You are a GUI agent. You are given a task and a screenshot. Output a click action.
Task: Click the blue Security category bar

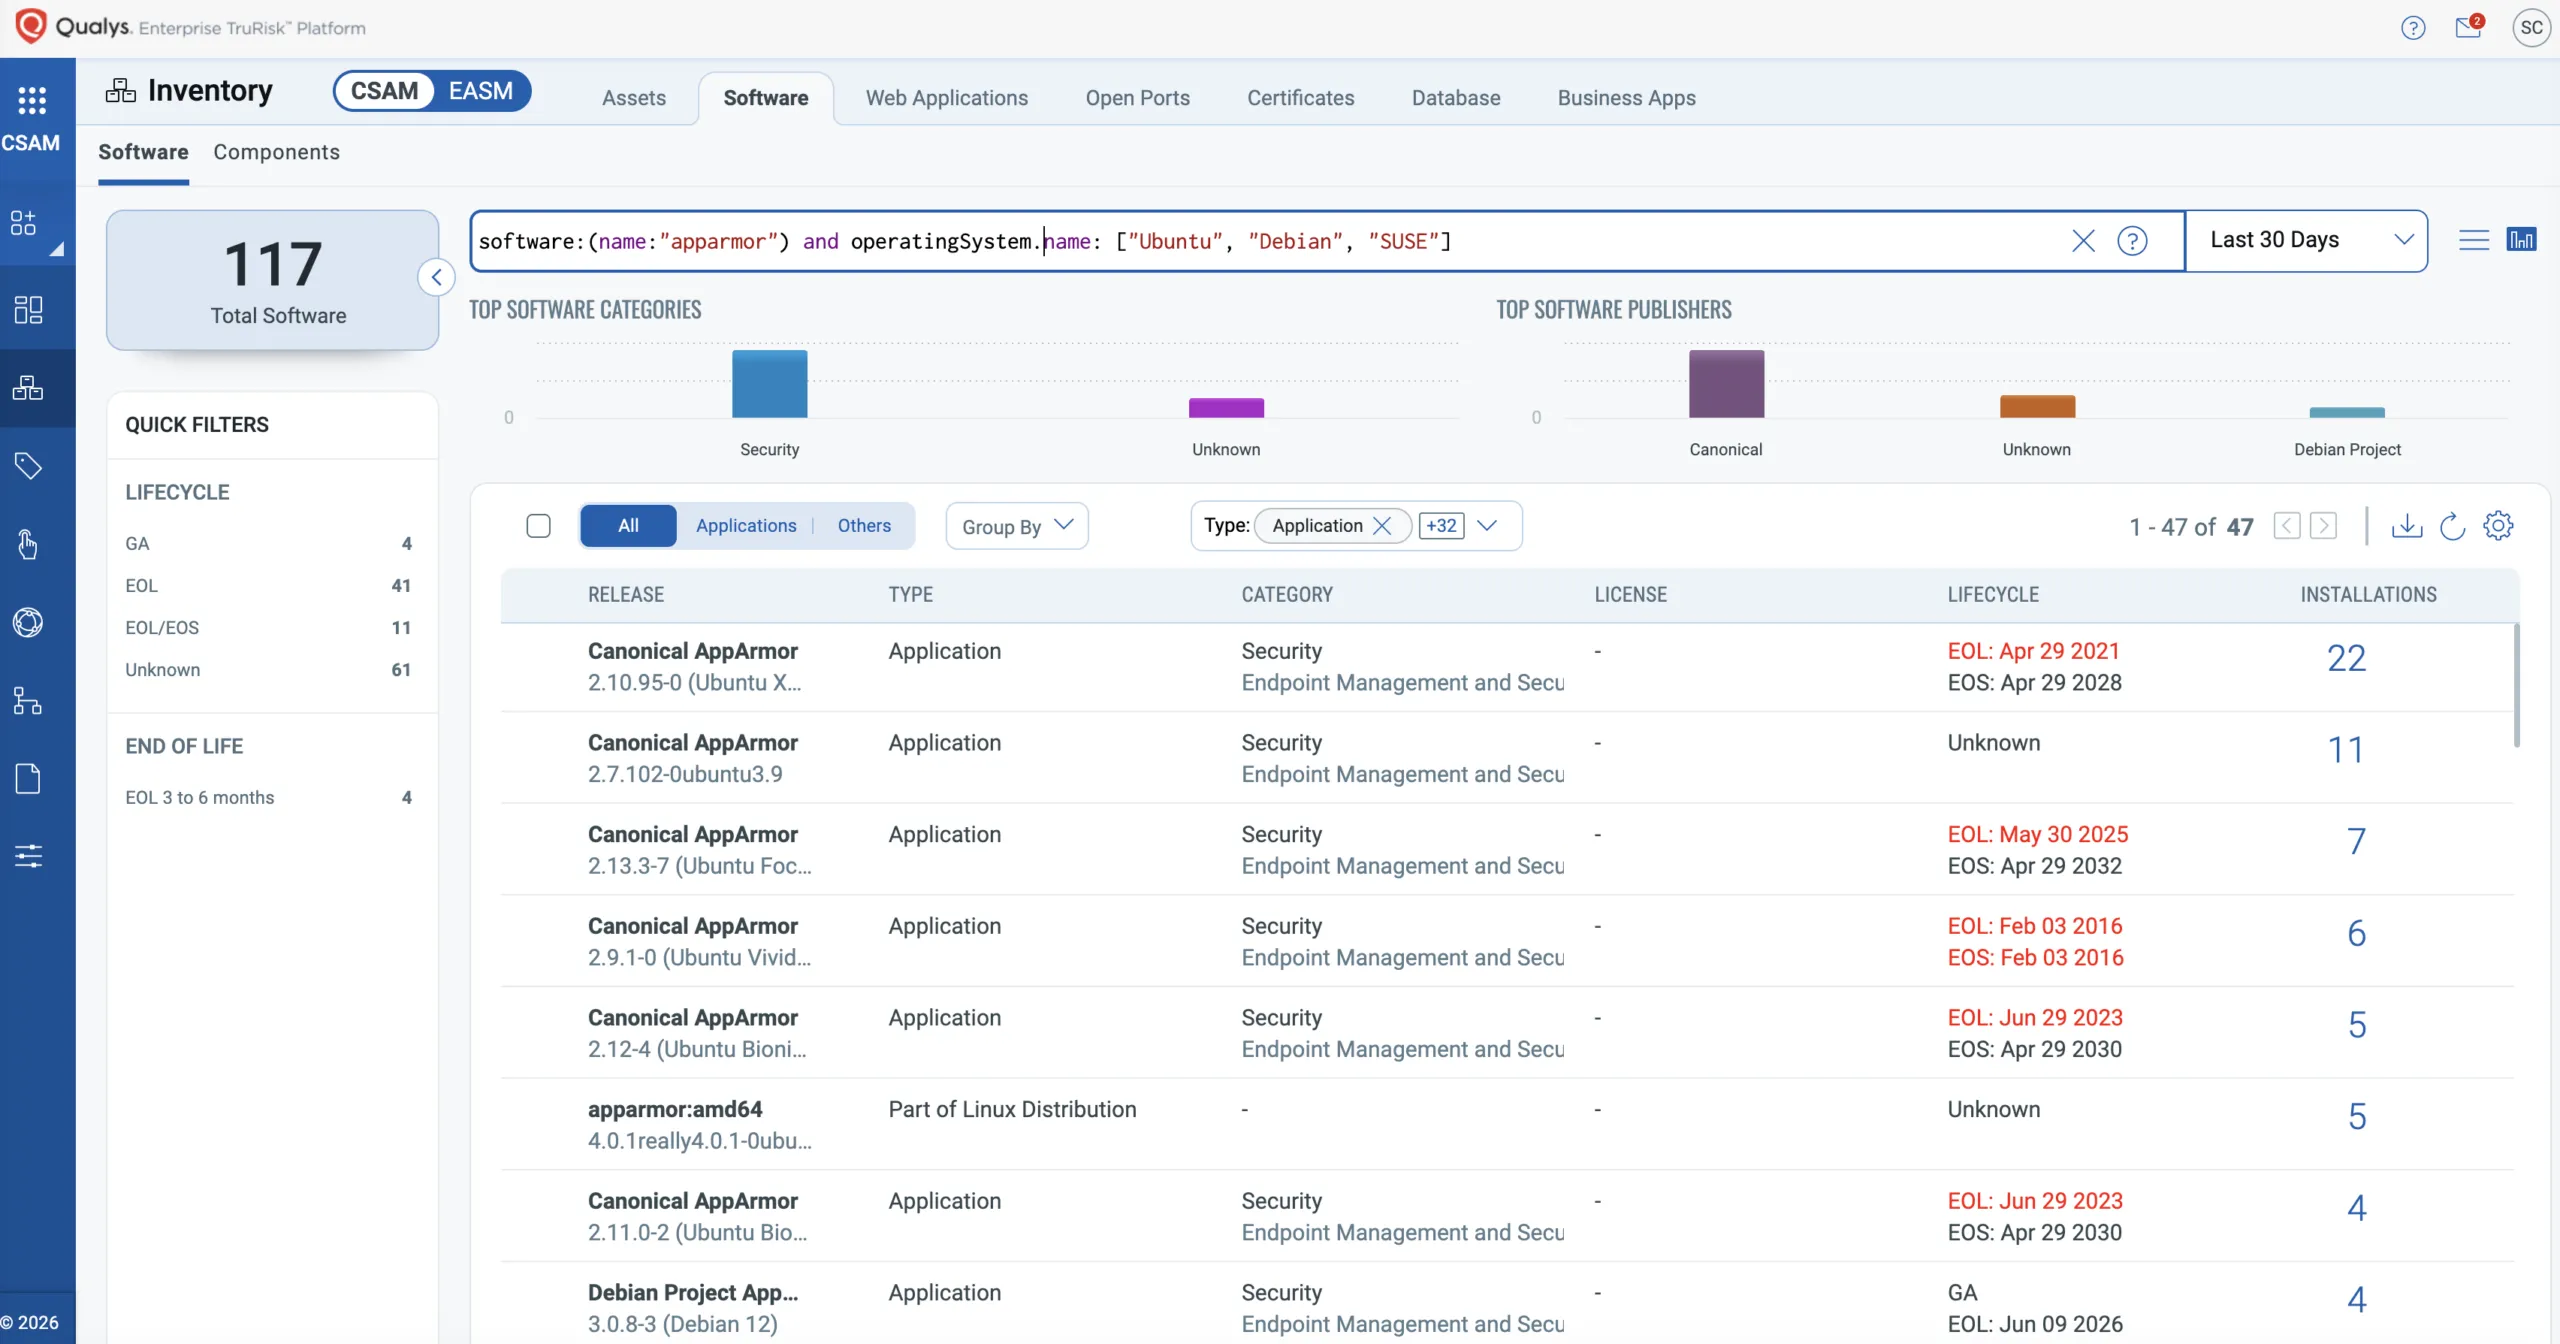(x=769, y=384)
